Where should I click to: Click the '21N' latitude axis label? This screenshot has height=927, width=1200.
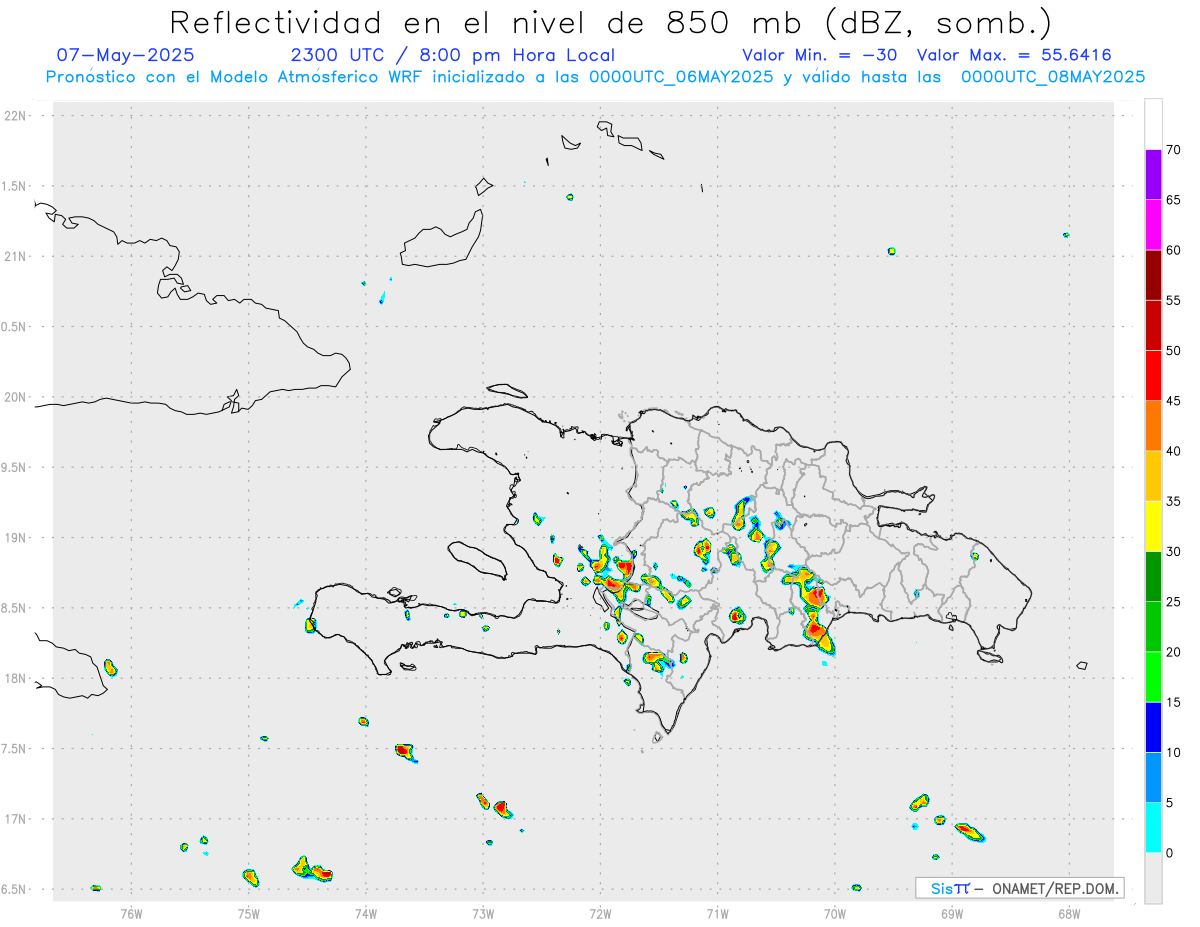17,256
